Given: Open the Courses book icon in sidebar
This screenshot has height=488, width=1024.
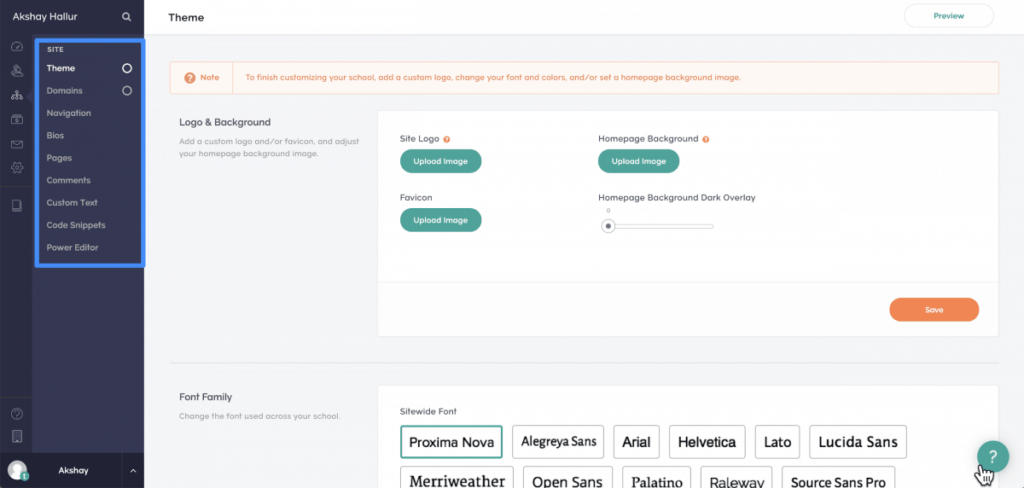Looking at the screenshot, I should pos(17,206).
